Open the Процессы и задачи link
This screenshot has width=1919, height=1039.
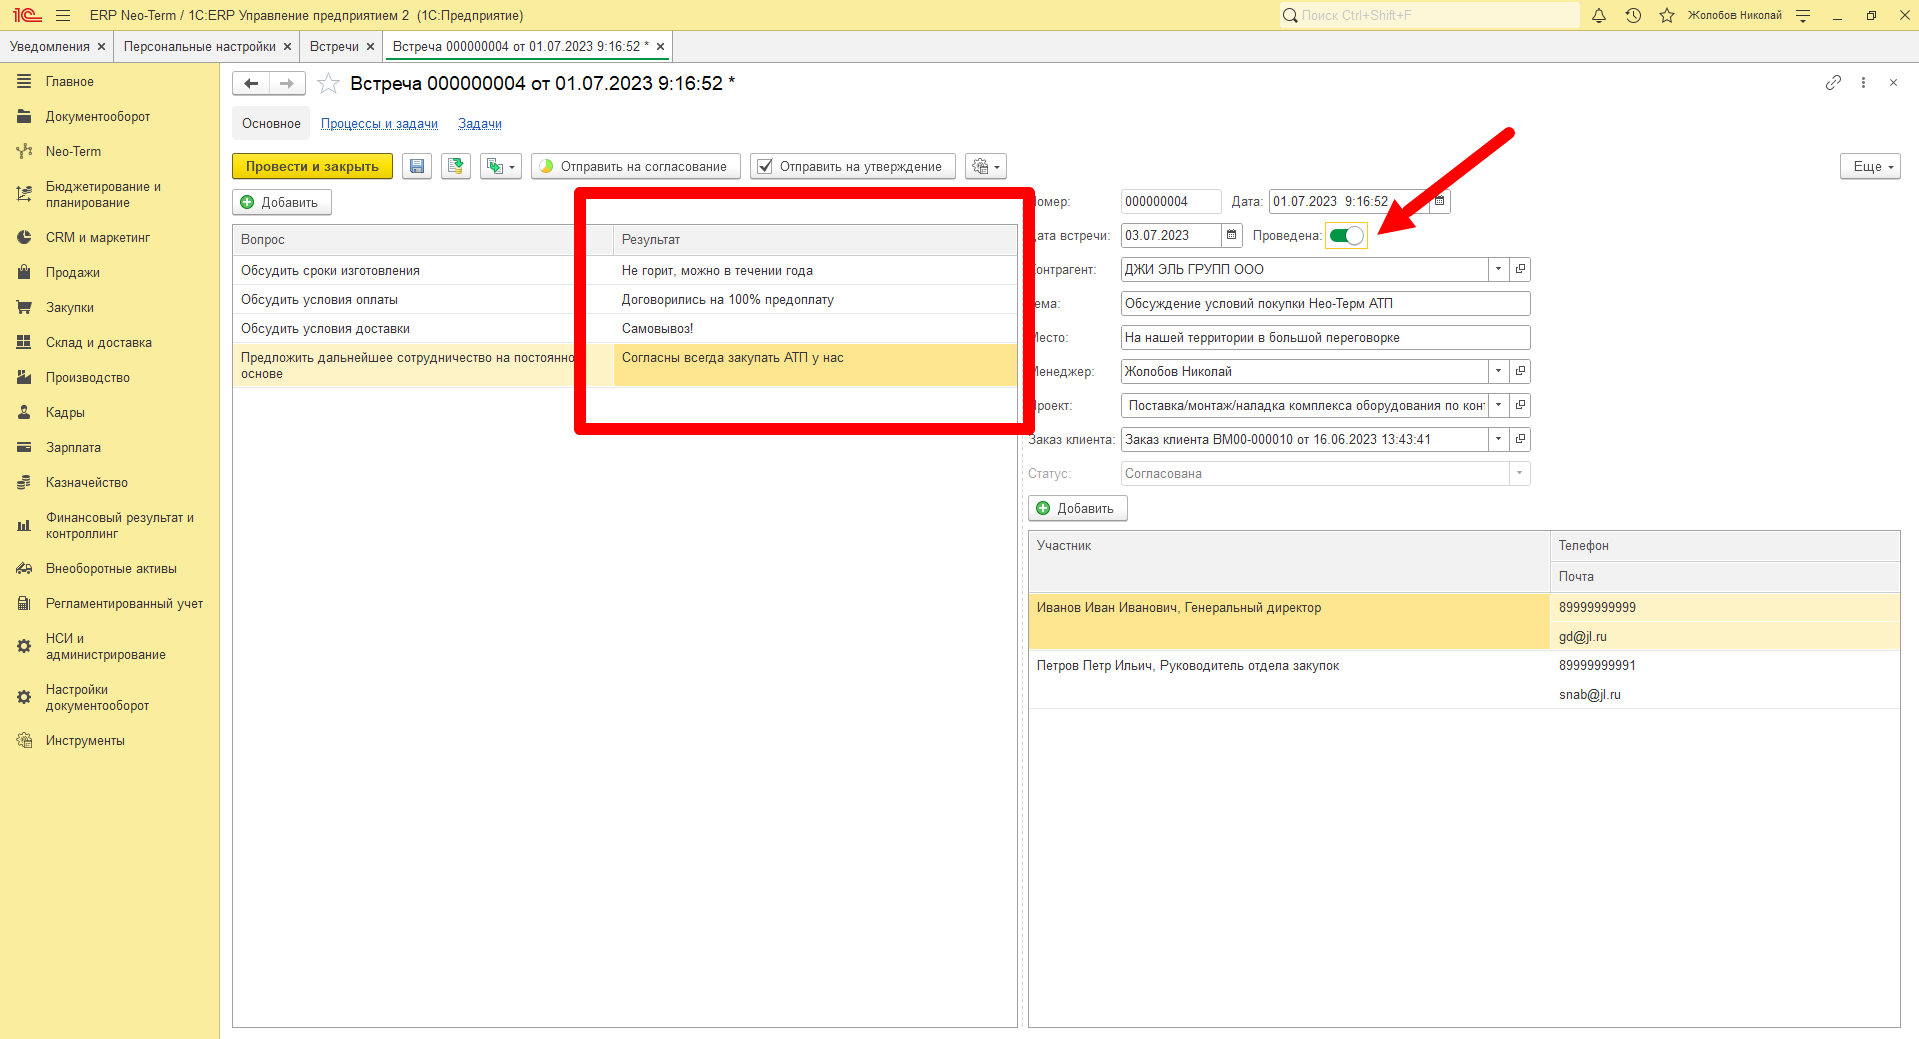click(379, 124)
